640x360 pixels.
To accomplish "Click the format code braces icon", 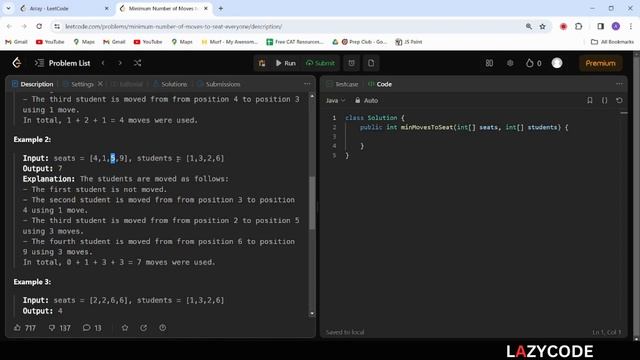I will point(604,100).
